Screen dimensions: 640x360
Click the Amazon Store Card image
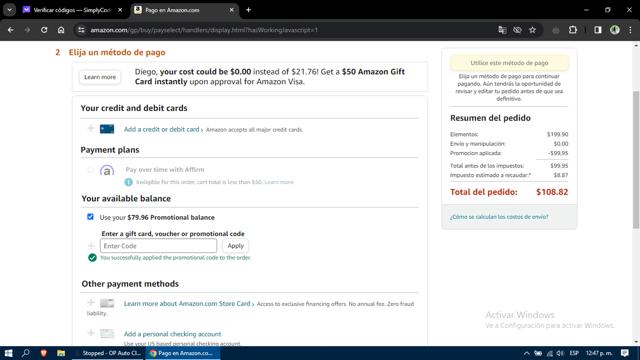[107, 303]
